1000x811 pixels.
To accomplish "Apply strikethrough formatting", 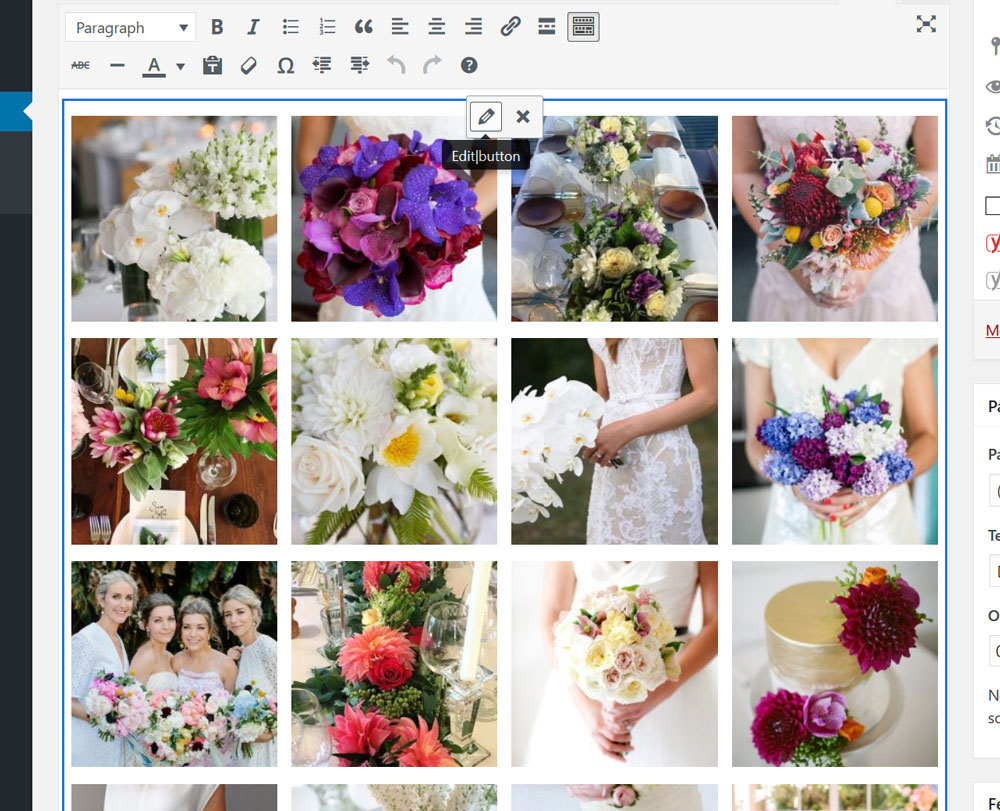I will click(x=80, y=65).
